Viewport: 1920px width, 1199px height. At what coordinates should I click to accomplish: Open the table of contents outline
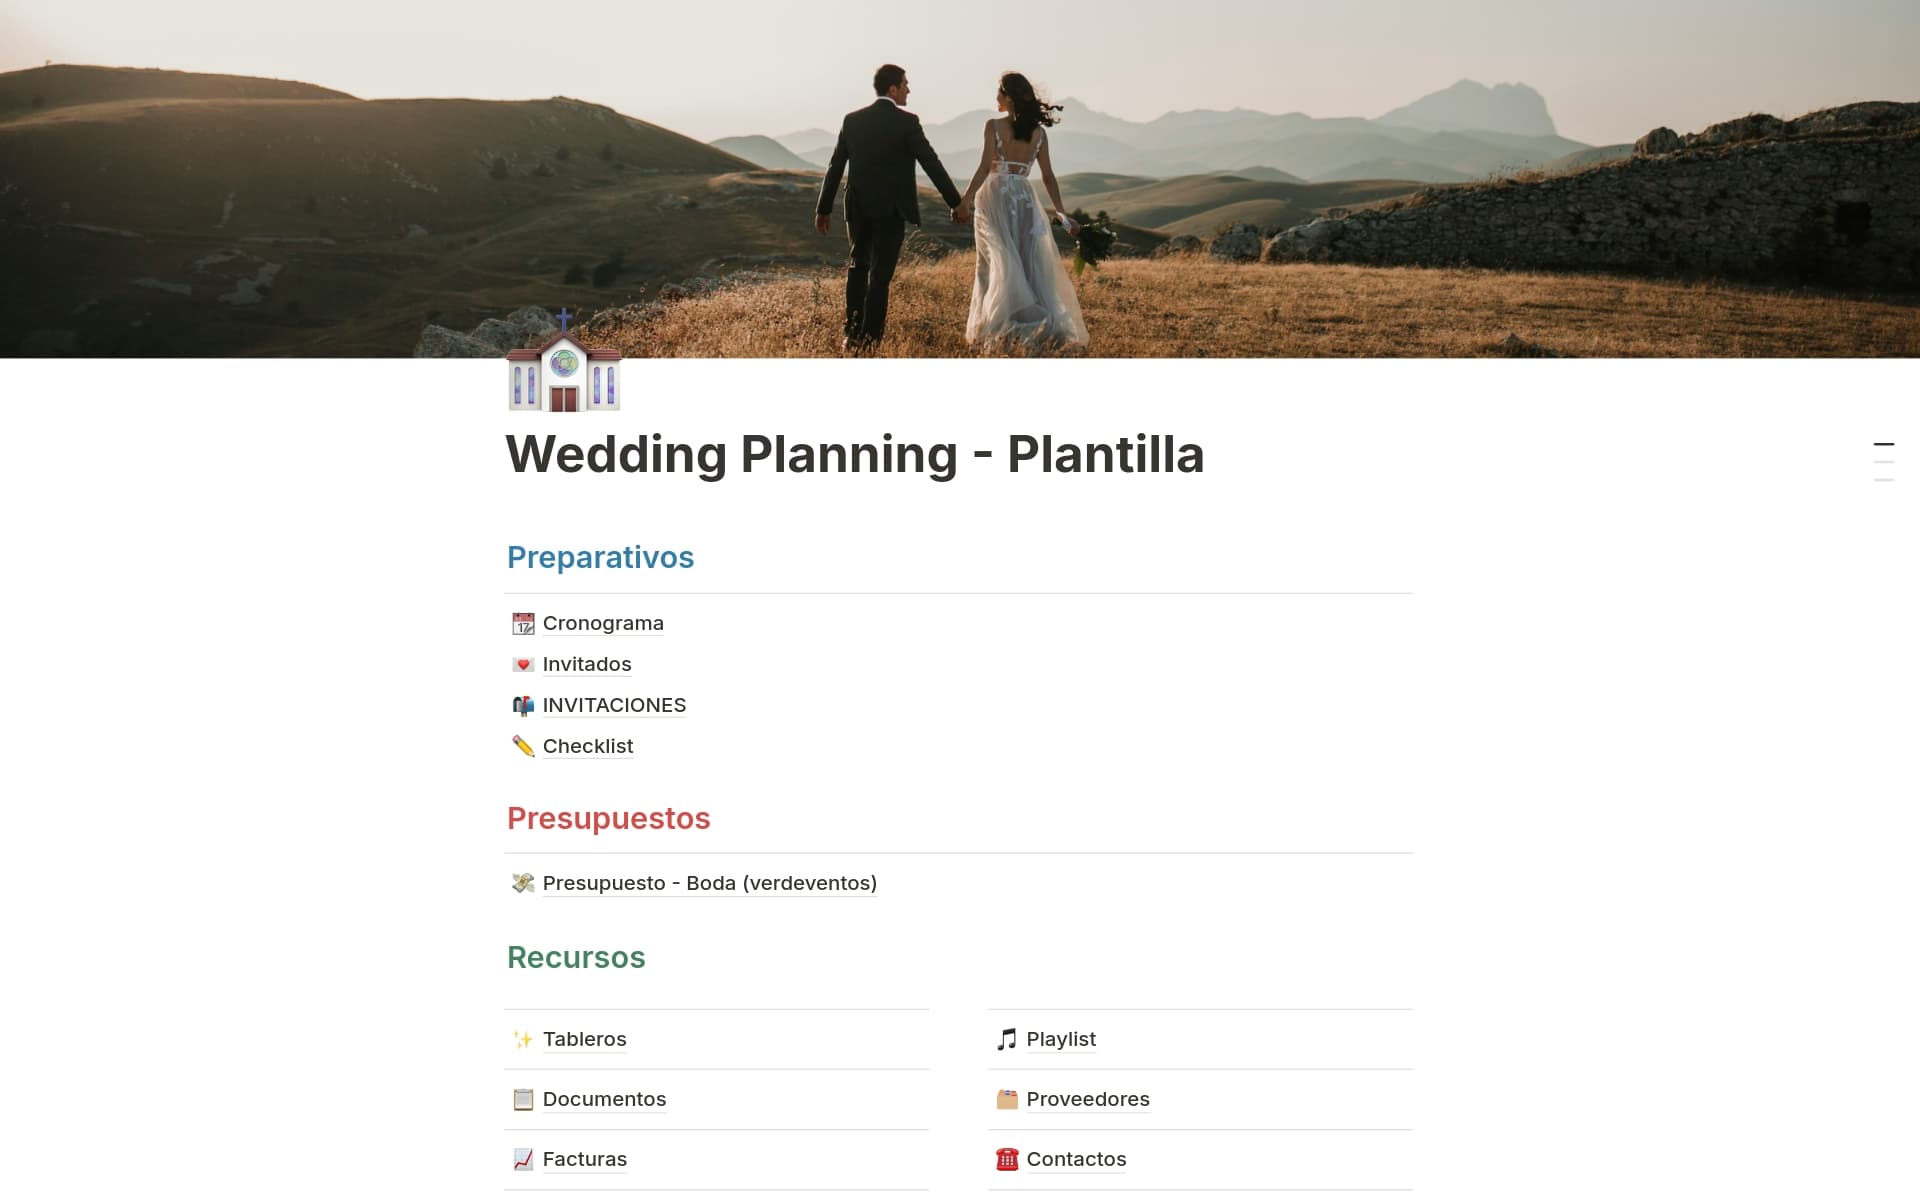click(x=1883, y=462)
